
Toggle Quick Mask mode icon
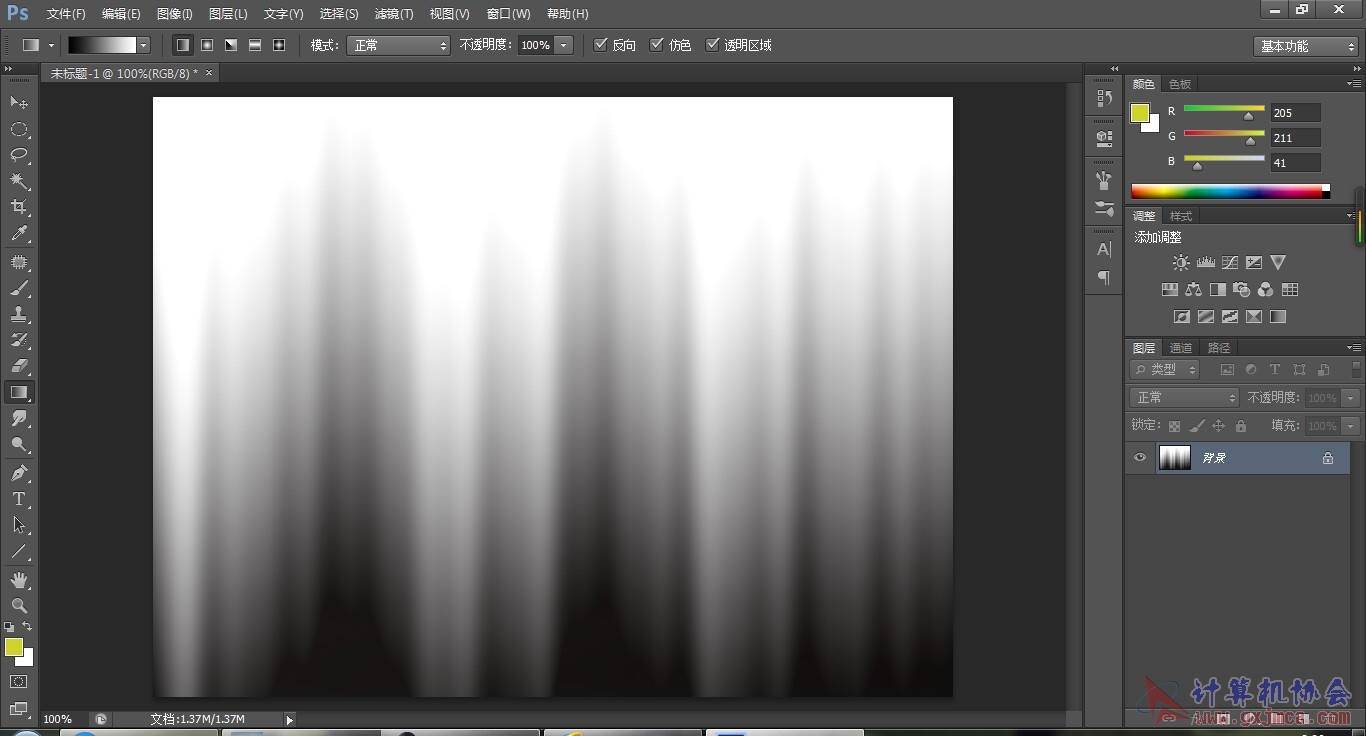[x=19, y=682]
